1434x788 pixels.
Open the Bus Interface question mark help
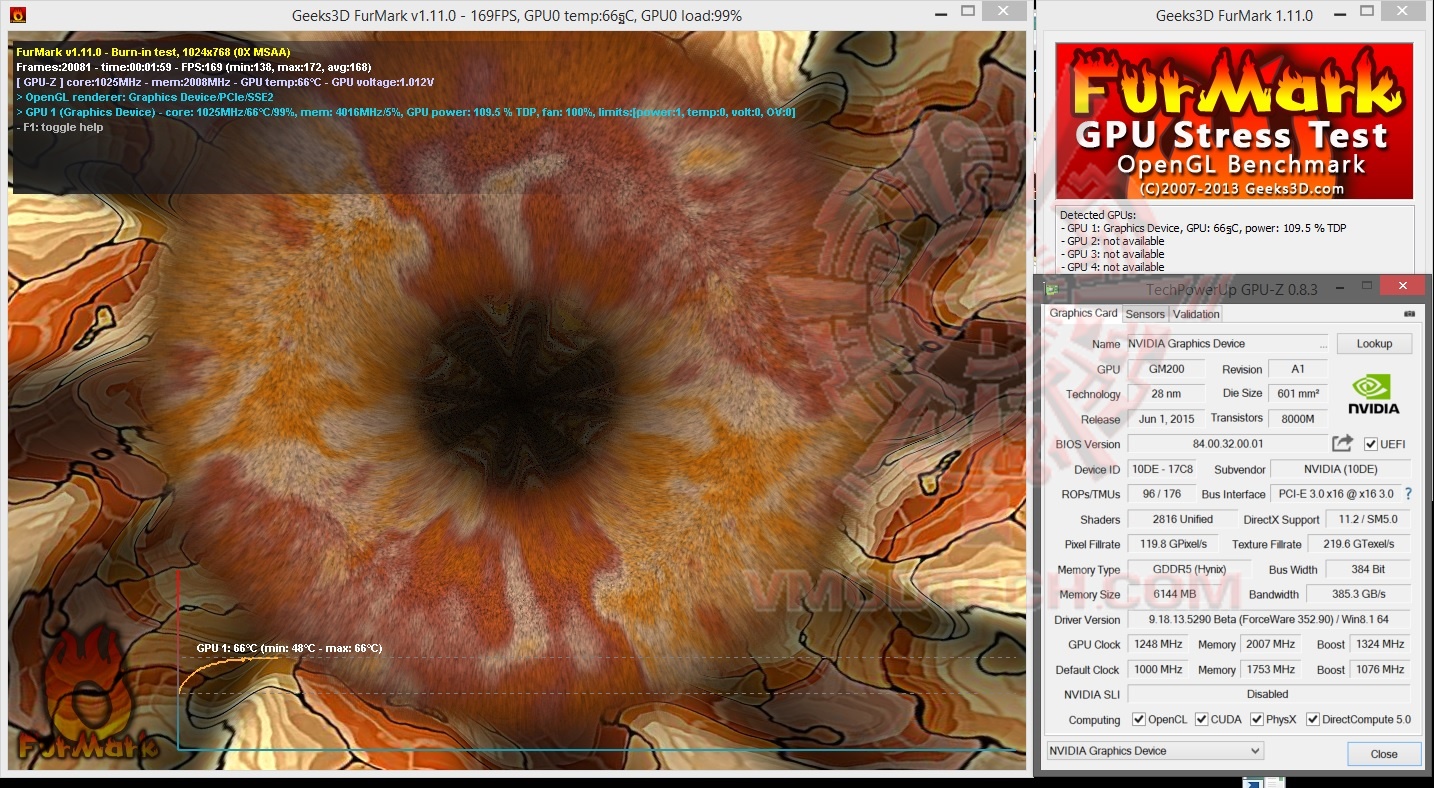coord(1408,494)
